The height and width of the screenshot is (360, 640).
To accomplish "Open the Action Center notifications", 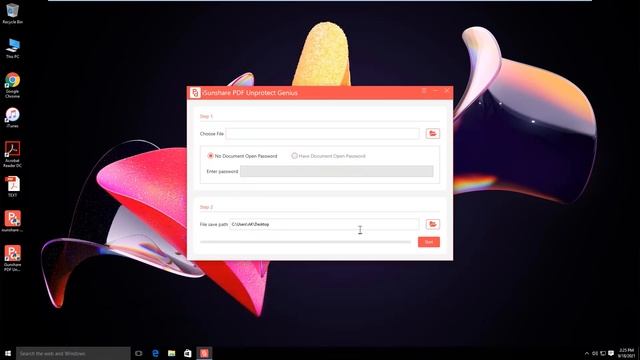I will (x=611, y=353).
